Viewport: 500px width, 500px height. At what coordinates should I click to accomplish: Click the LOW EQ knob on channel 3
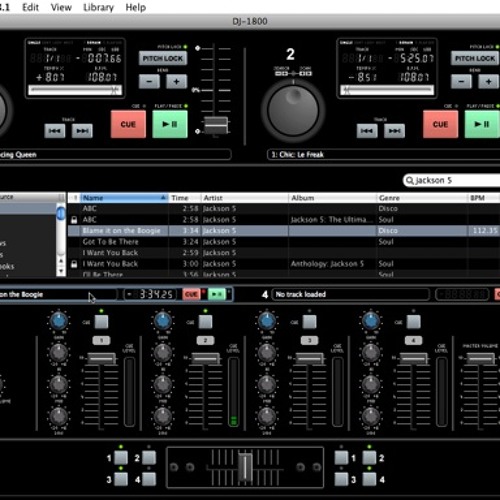tap(267, 416)
